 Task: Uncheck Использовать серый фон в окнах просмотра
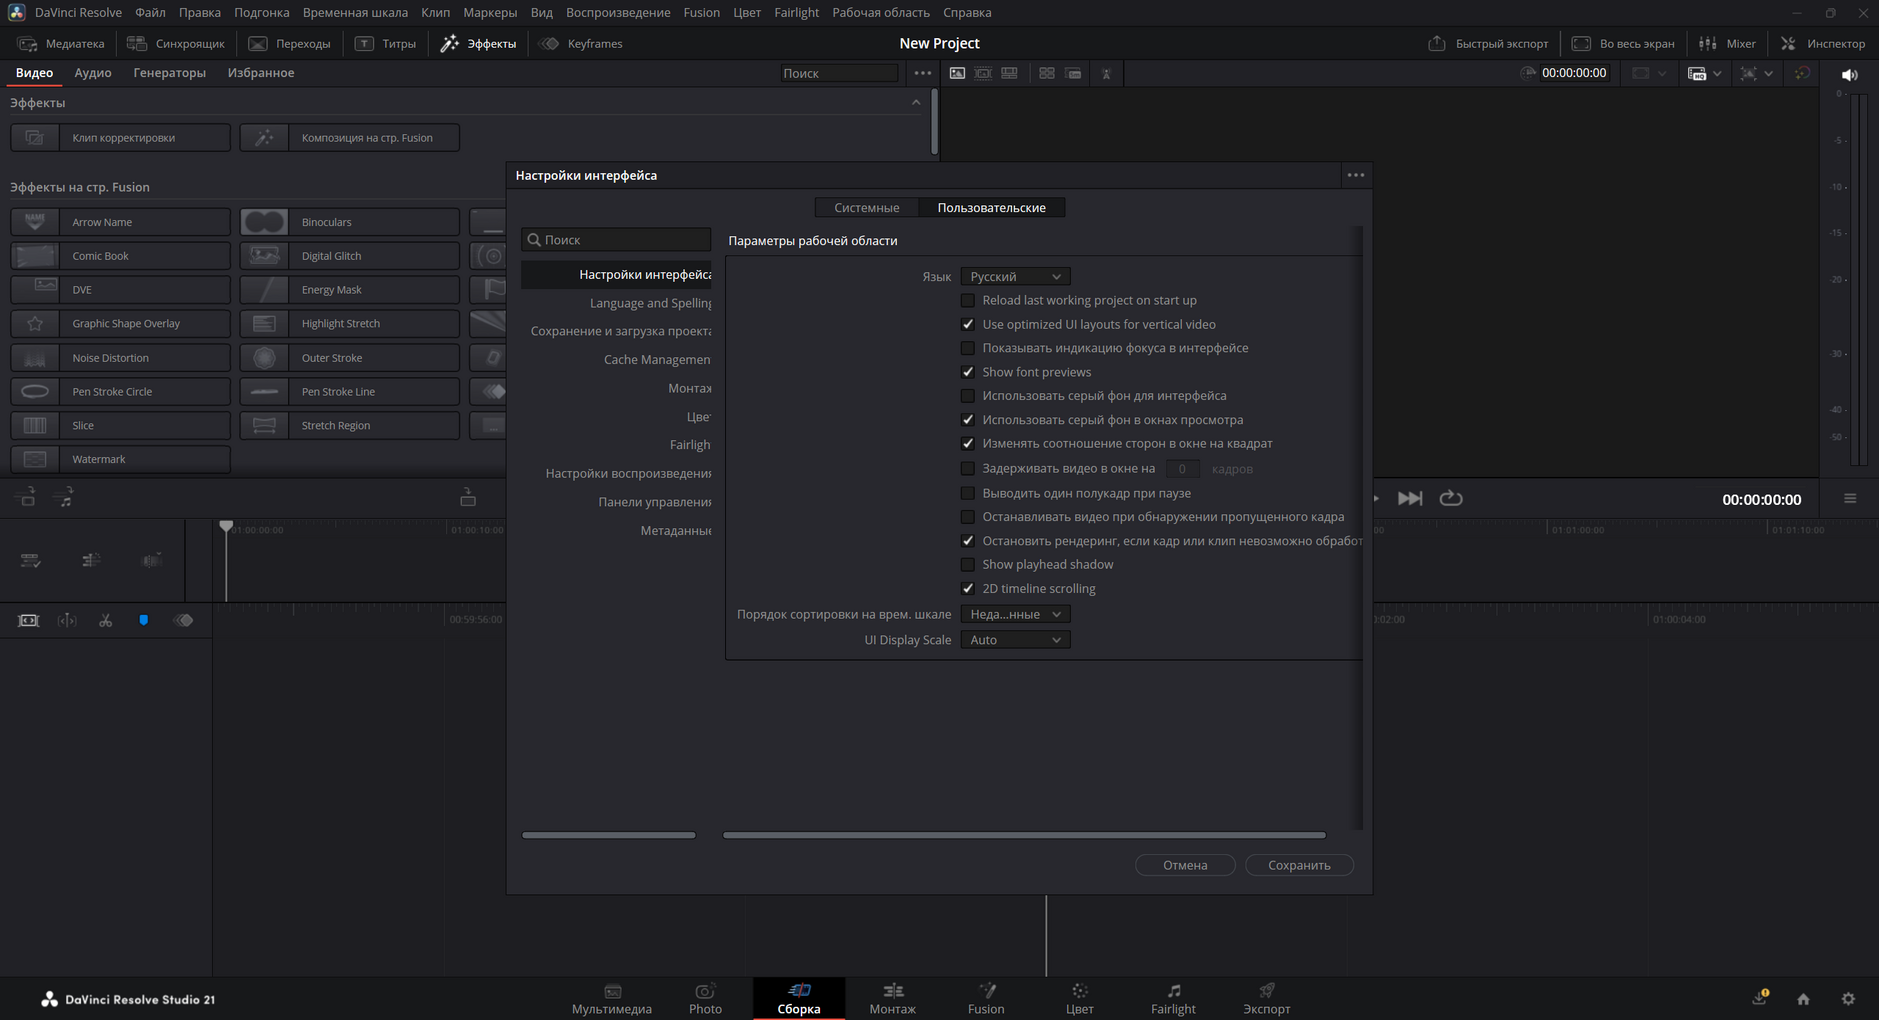(x=968, y=420)
